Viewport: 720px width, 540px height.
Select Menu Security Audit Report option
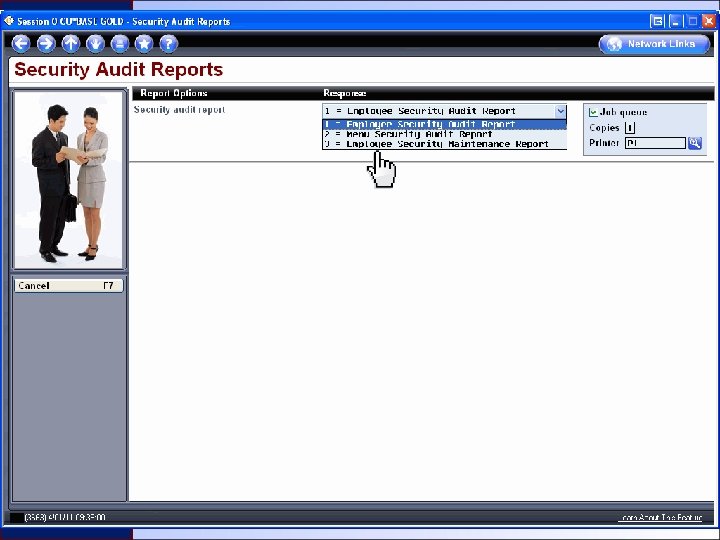[x=444, y=134]
